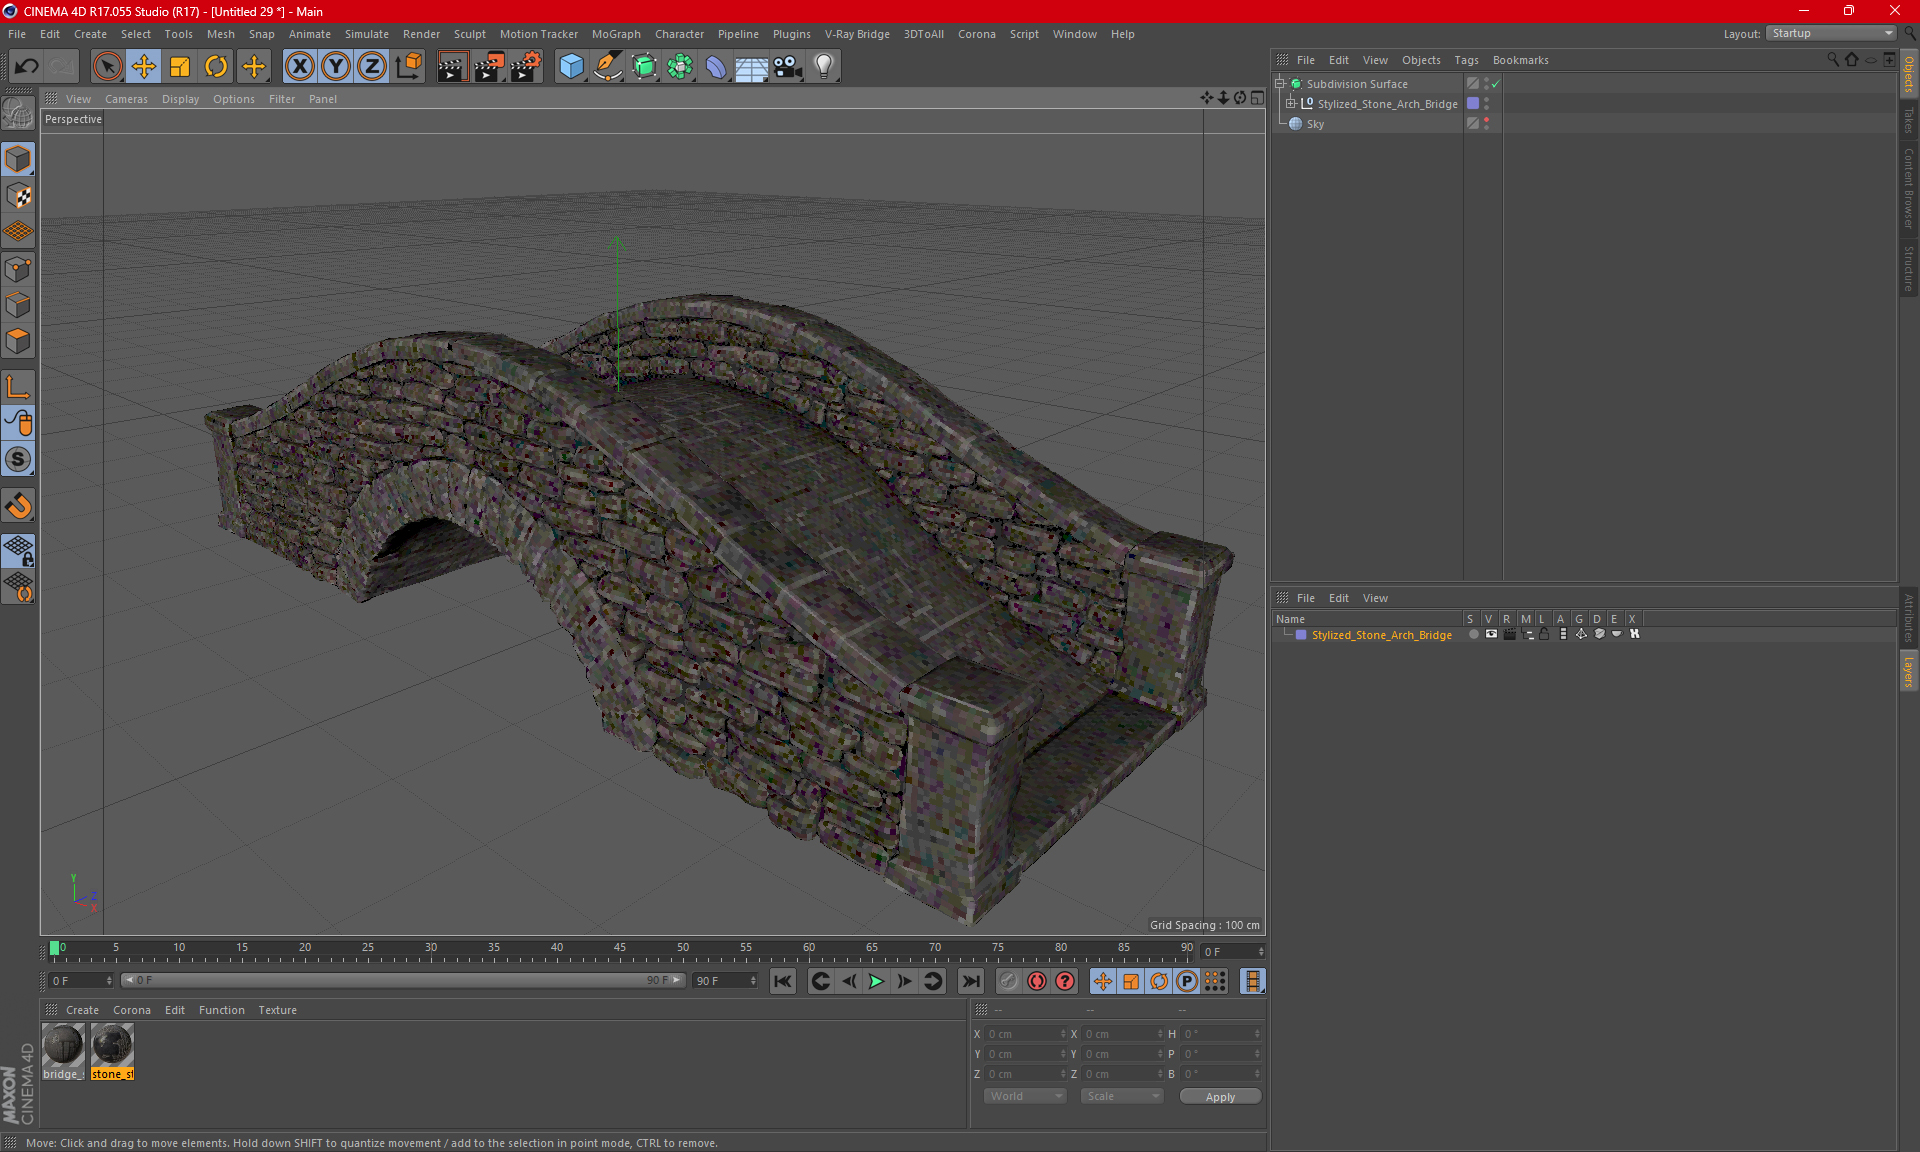Select the Live Selection tool
This screenshot has width=1920, height=1152.
(107, 67)
